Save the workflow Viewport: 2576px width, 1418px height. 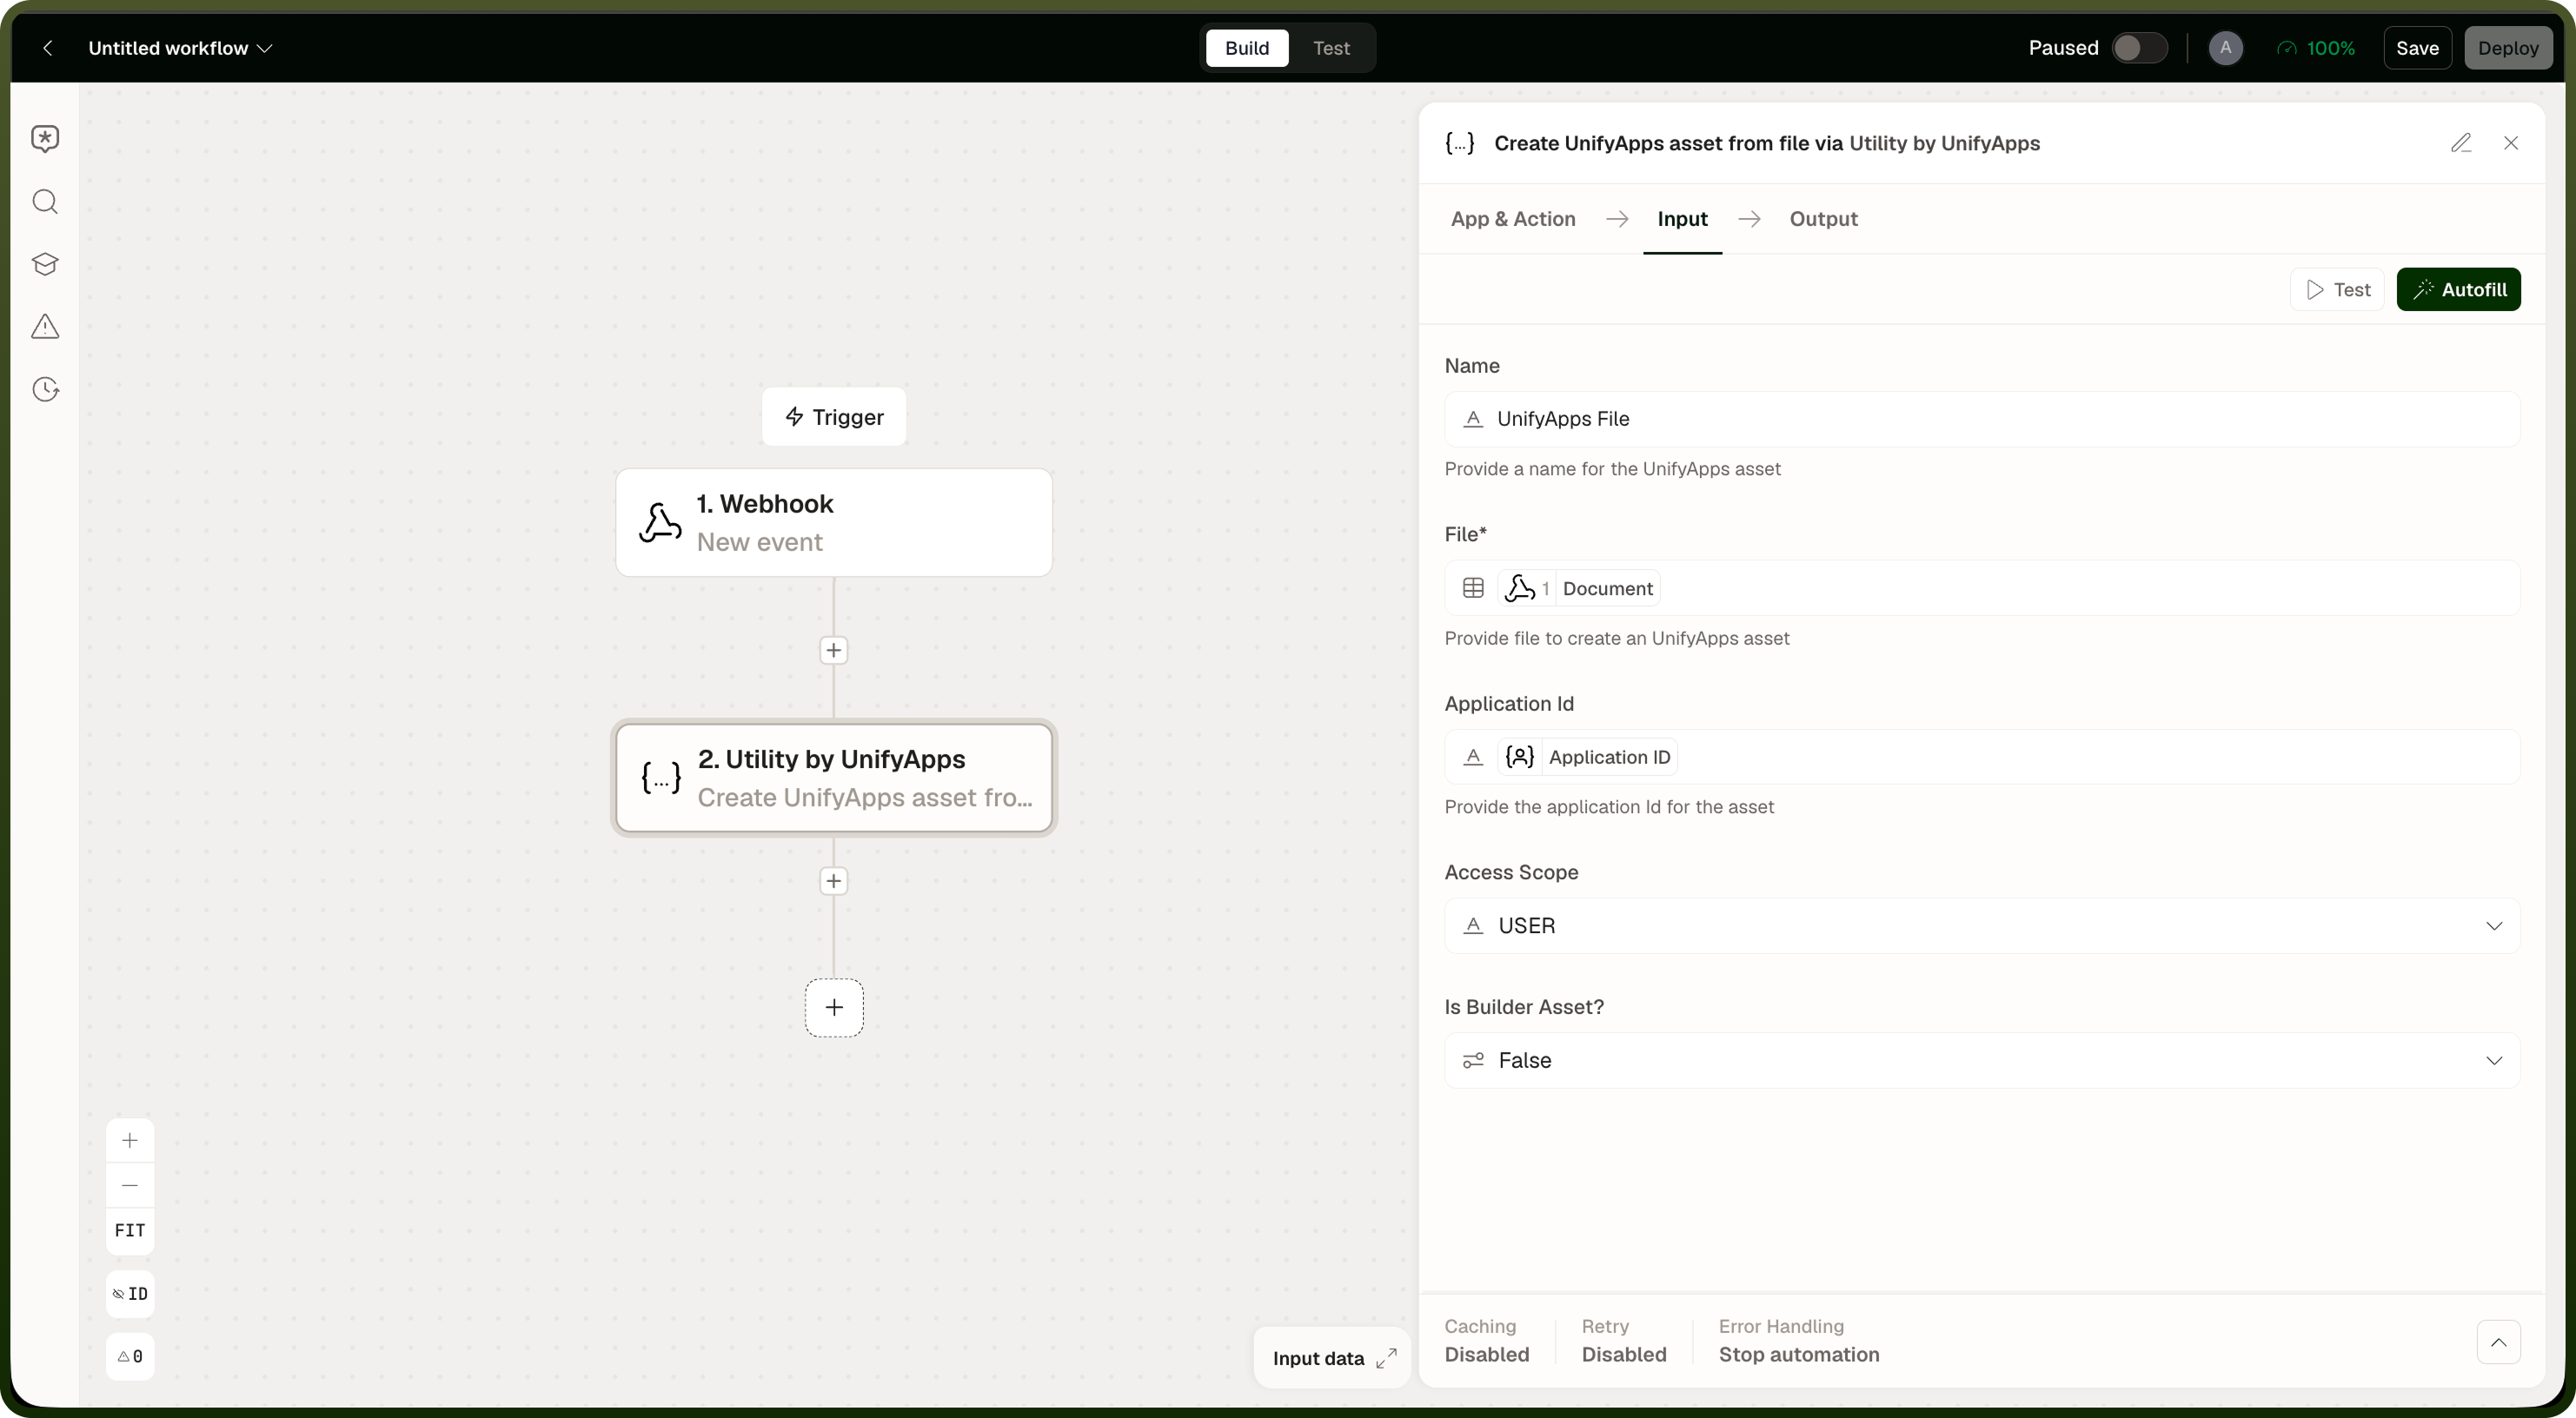click(2417, 48)
